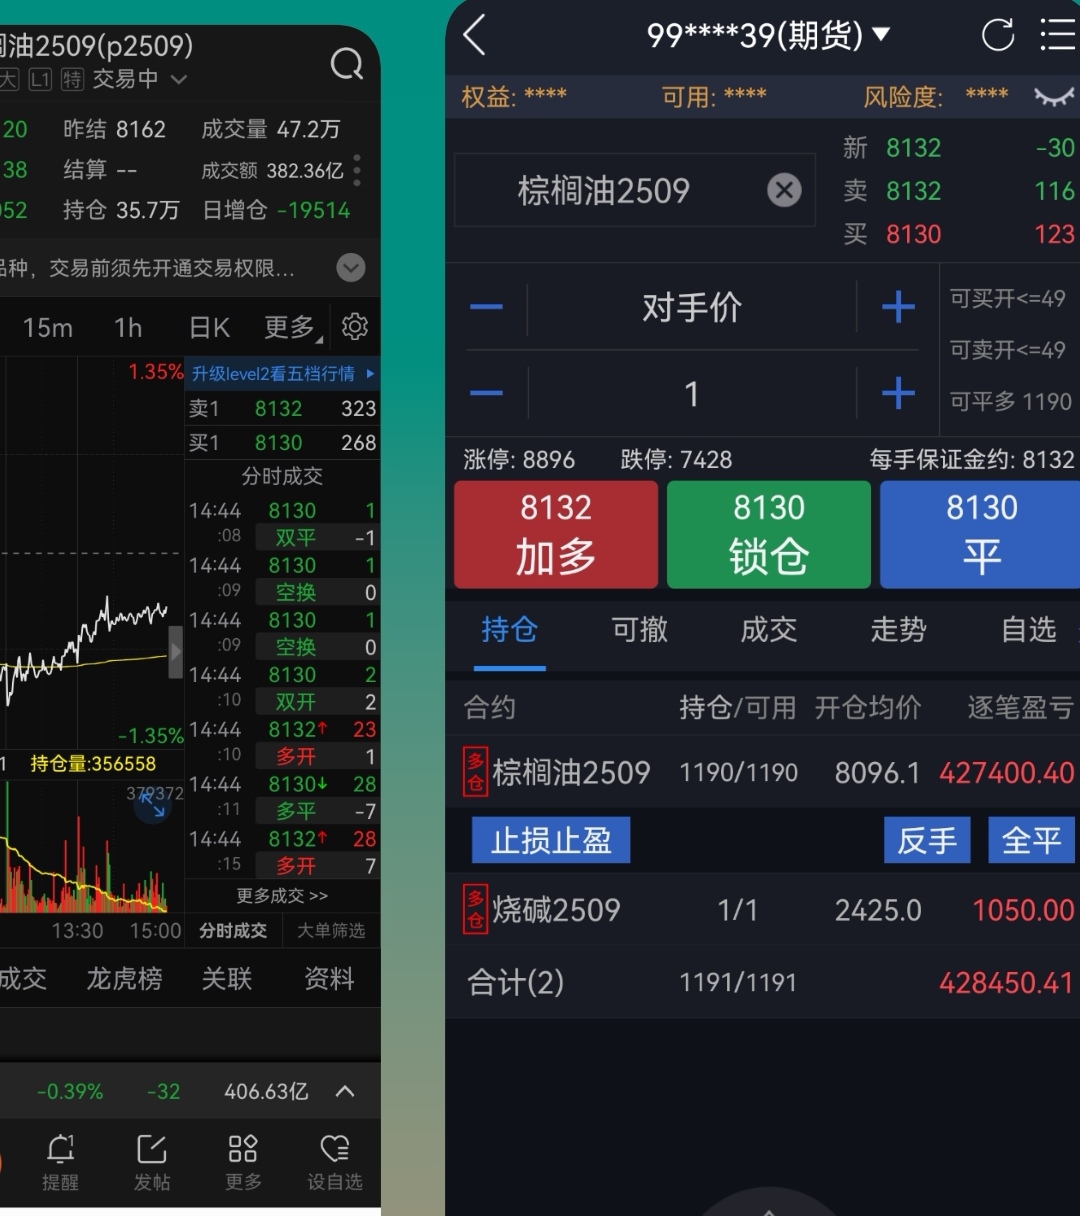Switch to the 持仓 tab
This screenshot has width=1080, height=1216.
tap(509, 630)
